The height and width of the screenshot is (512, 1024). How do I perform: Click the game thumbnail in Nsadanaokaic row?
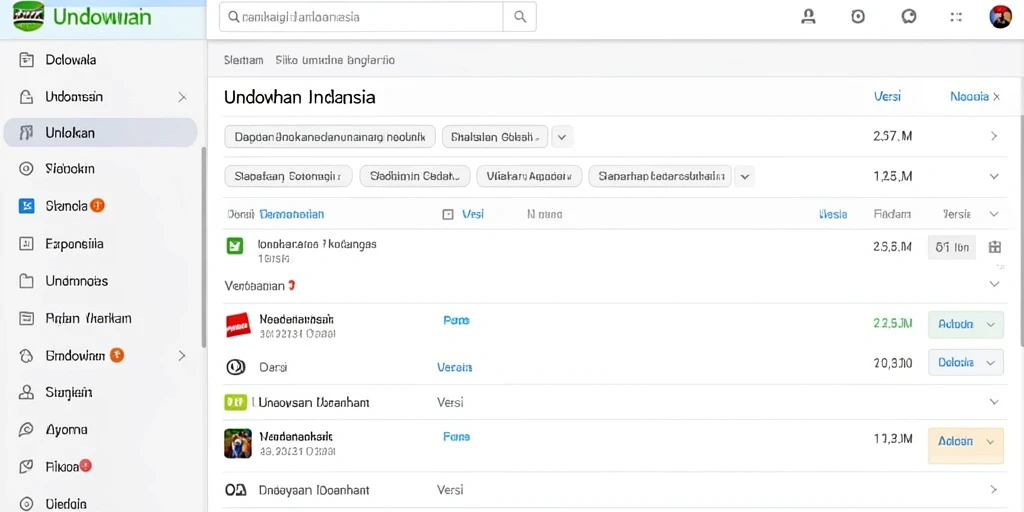pos(238,443)
